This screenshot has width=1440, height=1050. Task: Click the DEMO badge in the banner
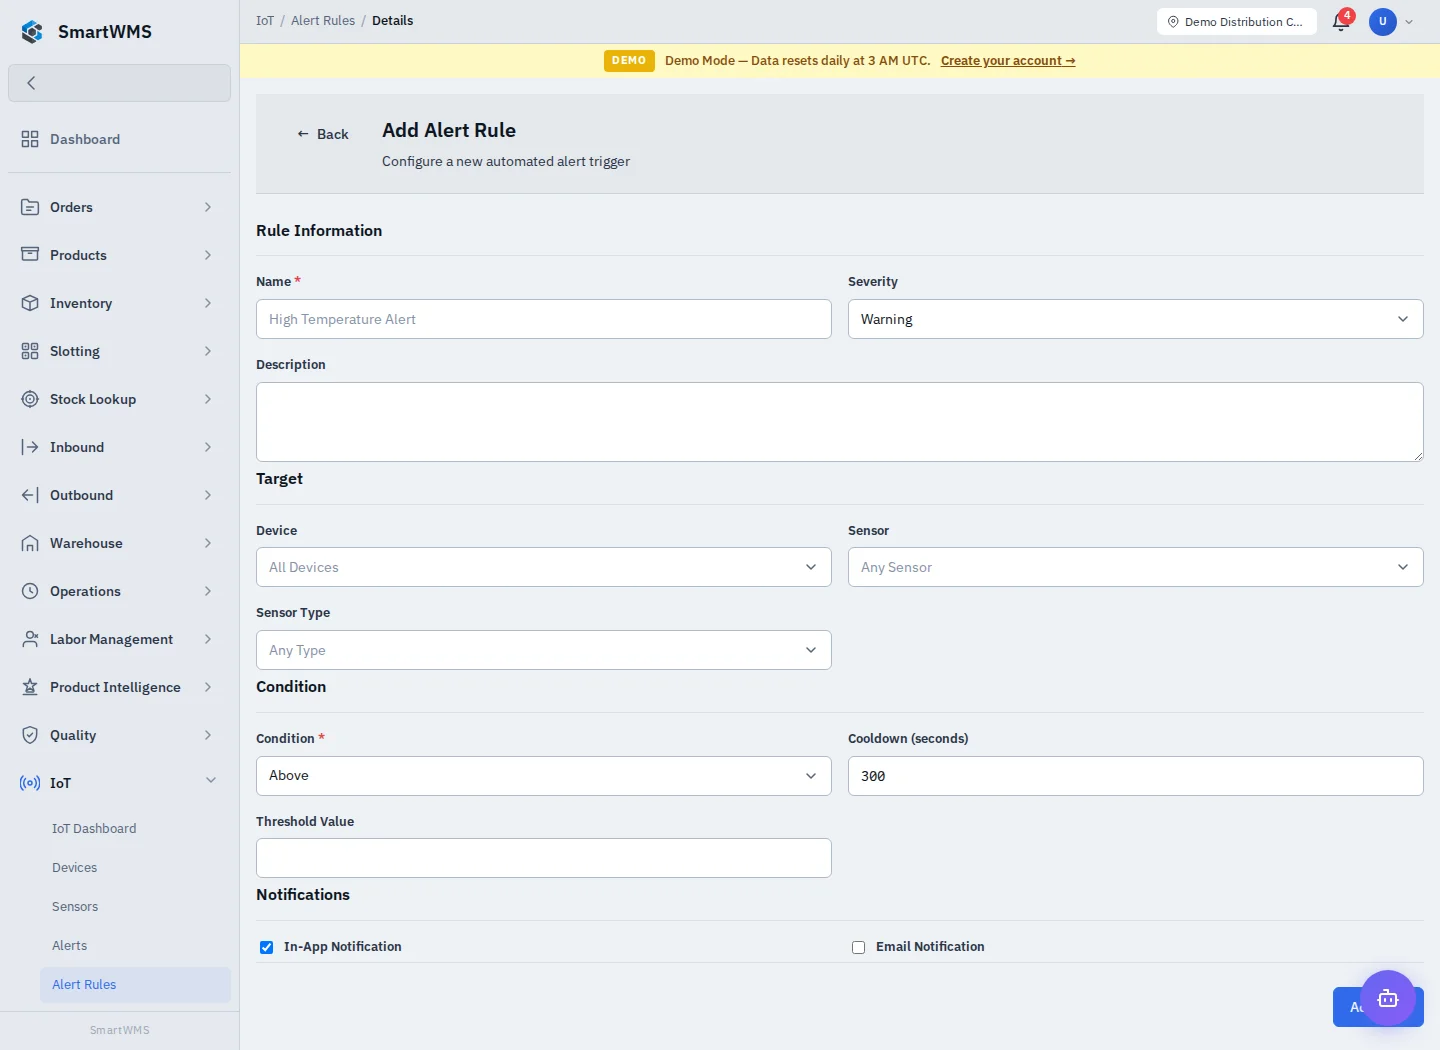[629, 61]
